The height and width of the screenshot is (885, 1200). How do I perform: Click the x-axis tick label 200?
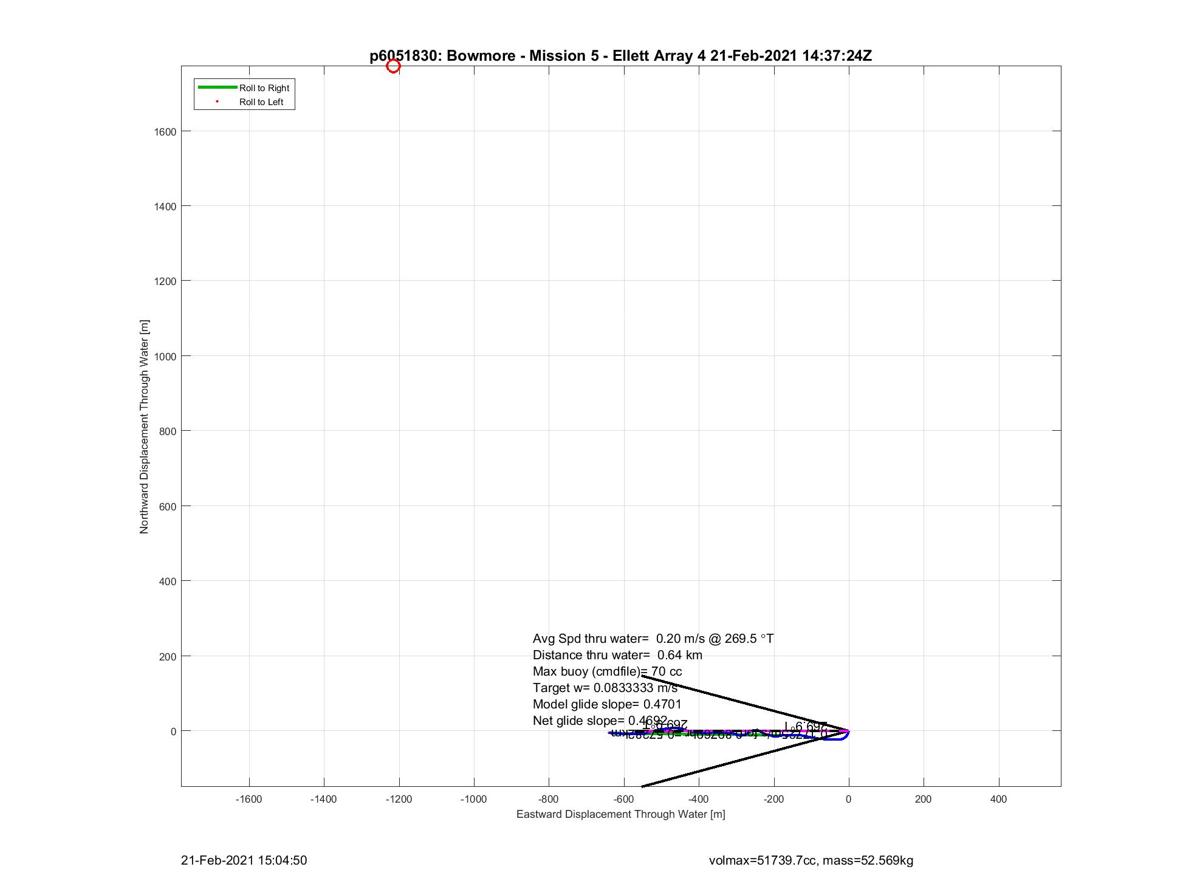[x=923, y=799]
